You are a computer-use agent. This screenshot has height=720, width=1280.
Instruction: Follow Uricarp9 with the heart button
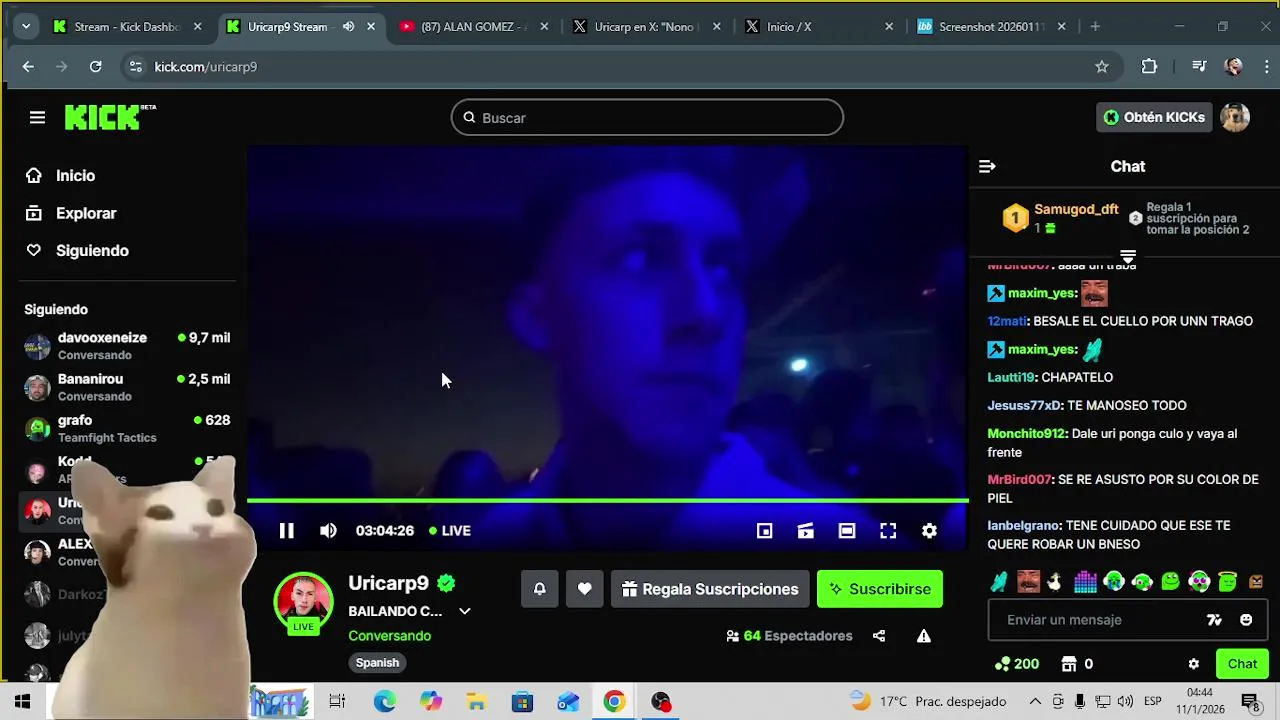[x=585, y=589]
